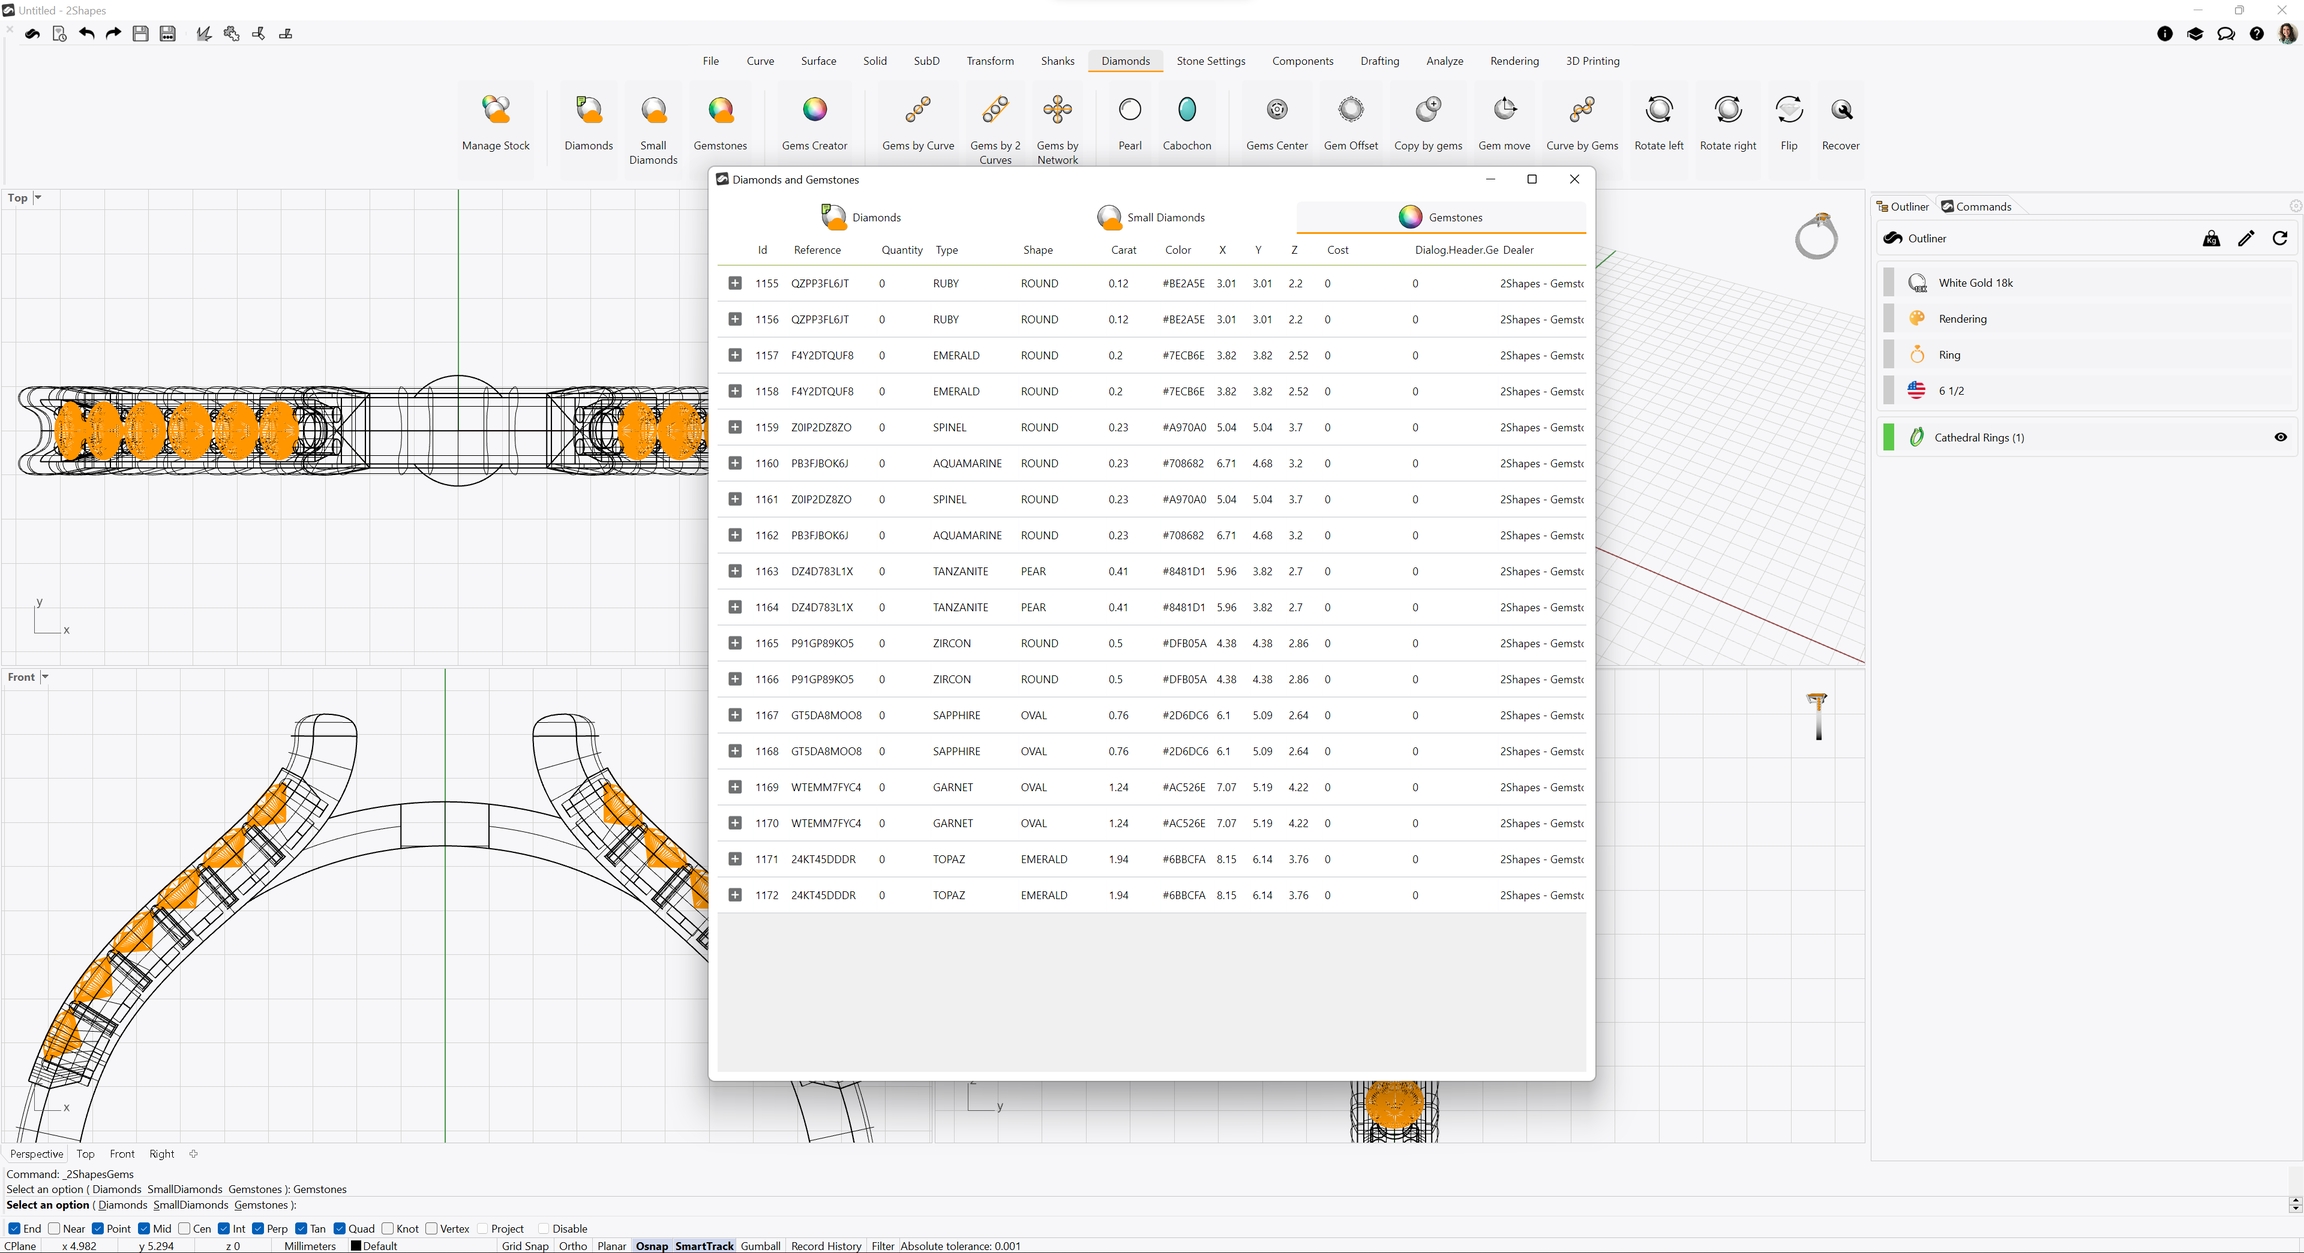Click the Recover tool icon
Screen dimensions: 2304x1253
click(1840, 110)
